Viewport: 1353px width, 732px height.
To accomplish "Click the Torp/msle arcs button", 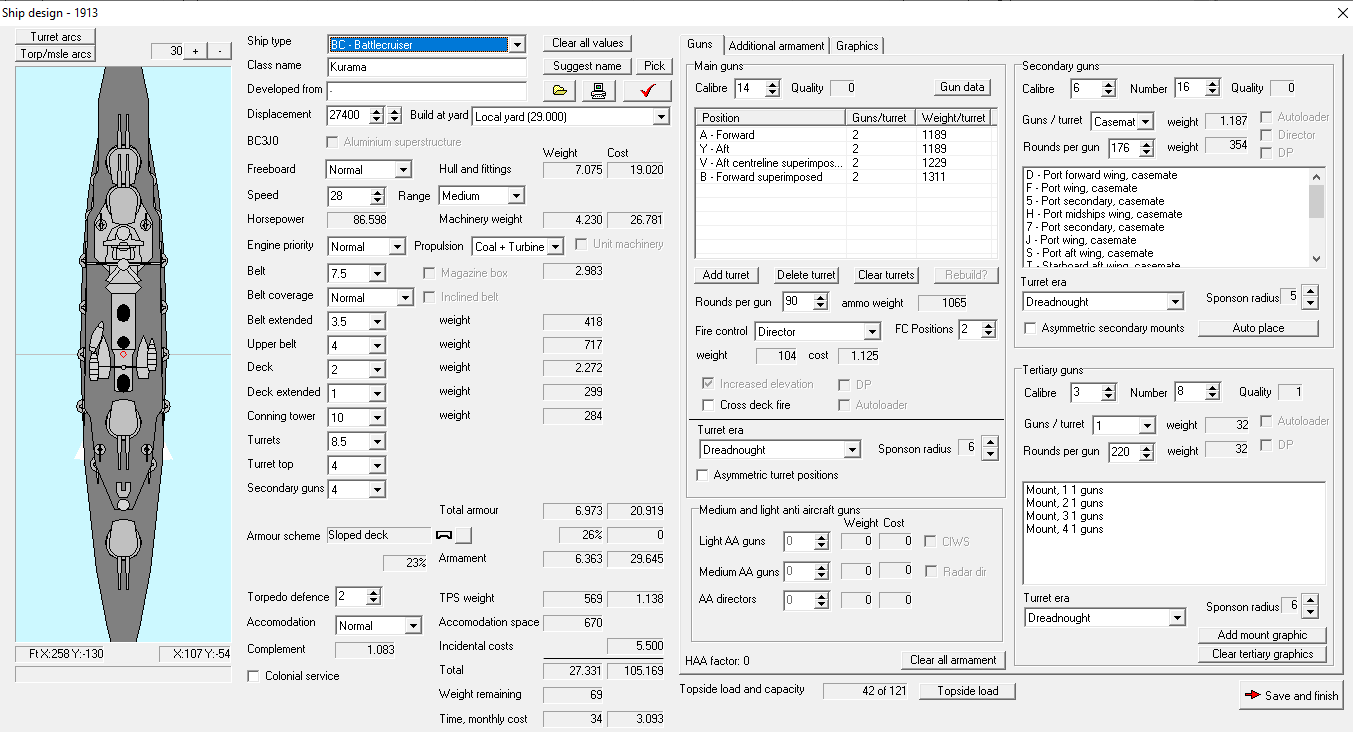I will pos(56,54).
